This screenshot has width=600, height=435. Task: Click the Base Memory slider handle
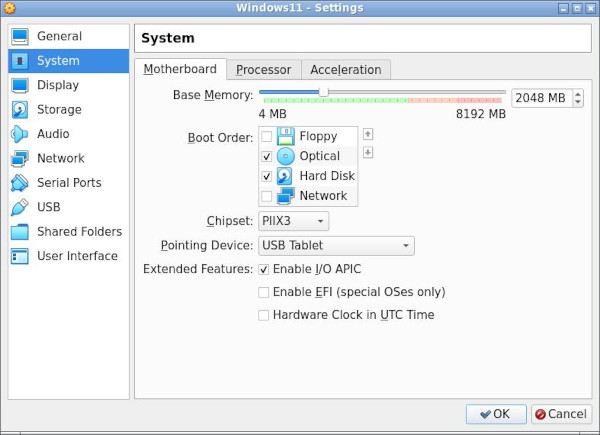click(x=323, y=92)
